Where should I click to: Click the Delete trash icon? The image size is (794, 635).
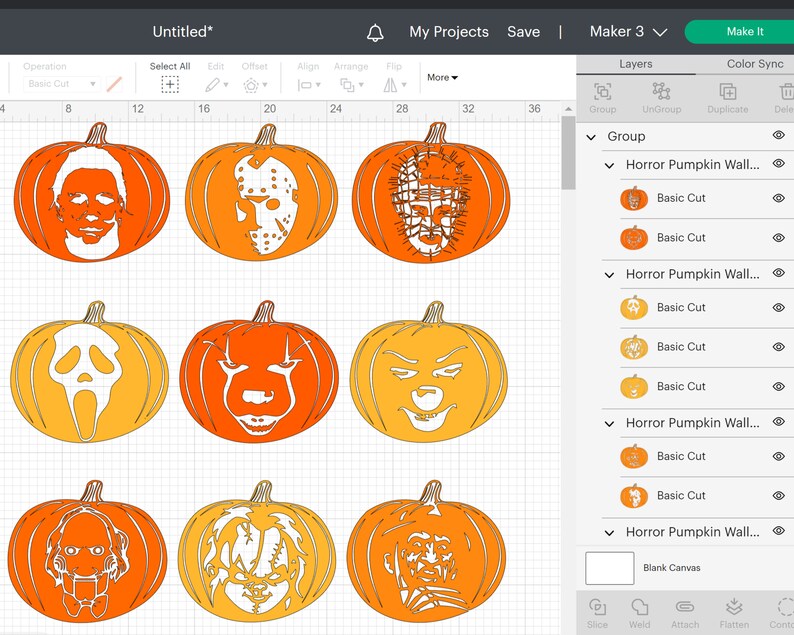[786, 92]
